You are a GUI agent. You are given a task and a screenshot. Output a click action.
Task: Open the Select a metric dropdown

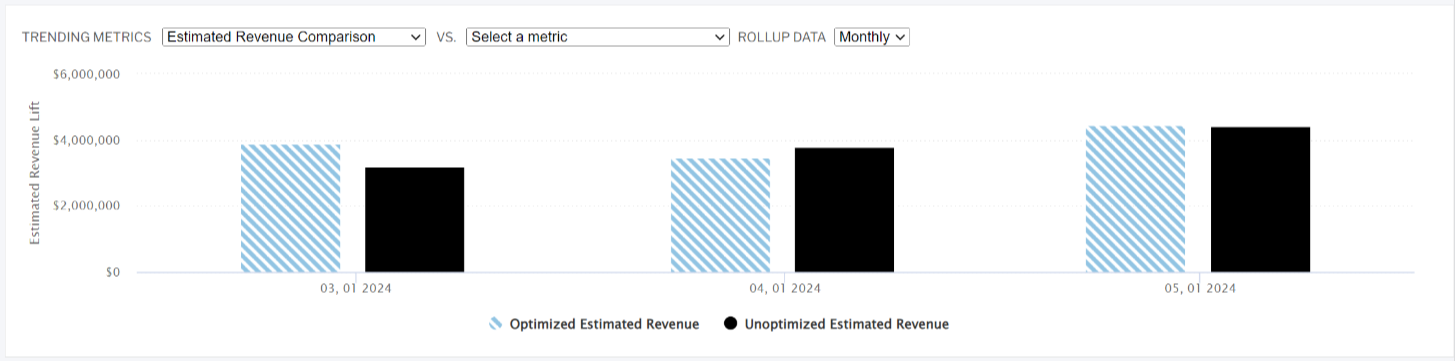tap(598, 37)
